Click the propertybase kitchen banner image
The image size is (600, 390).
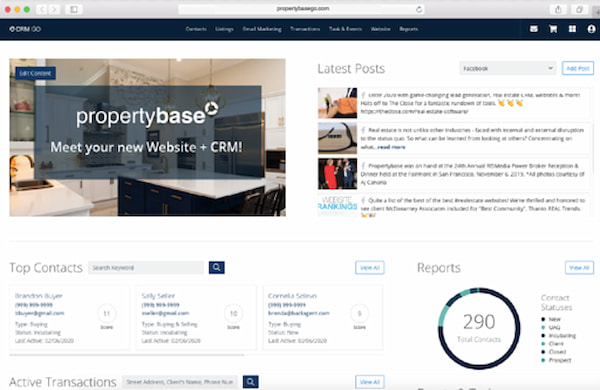(x=147, y=137)
